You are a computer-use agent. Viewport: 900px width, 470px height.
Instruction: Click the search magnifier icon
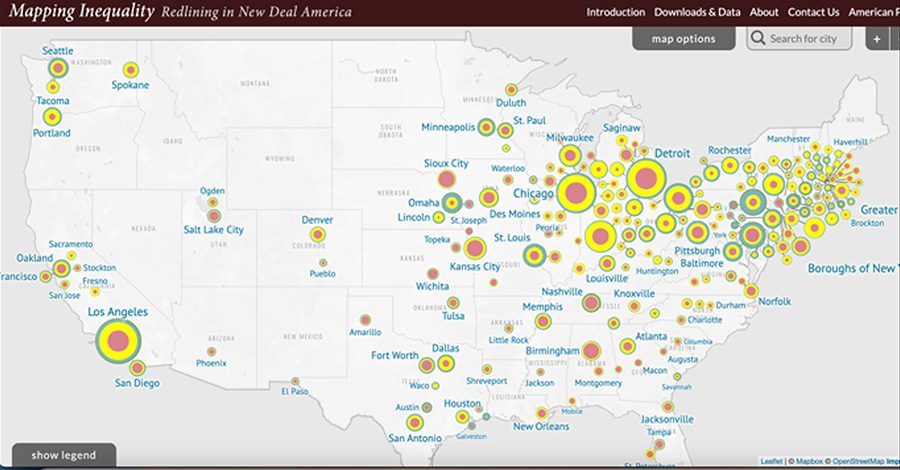[758, 38]
